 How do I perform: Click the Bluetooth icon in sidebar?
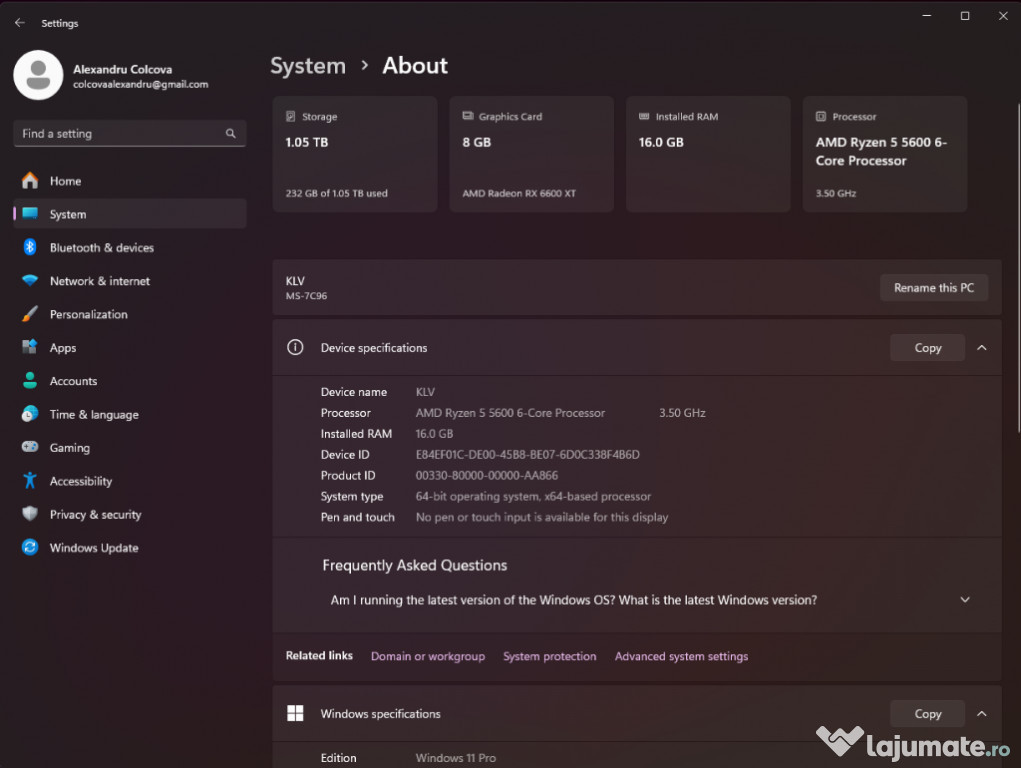click(x=30, y=247)
